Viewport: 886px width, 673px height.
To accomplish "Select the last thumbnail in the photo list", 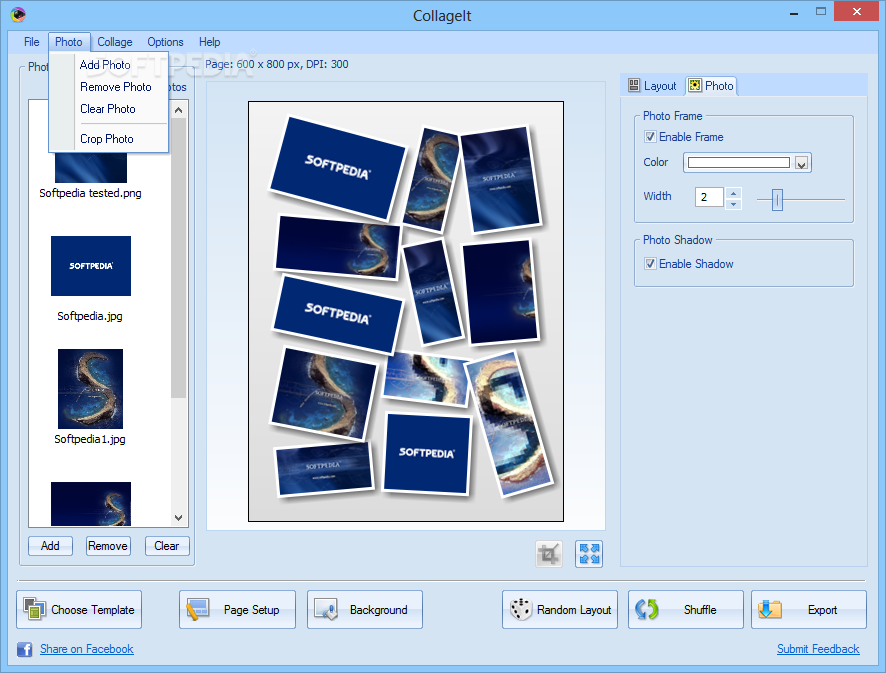I will coord(91,504).
